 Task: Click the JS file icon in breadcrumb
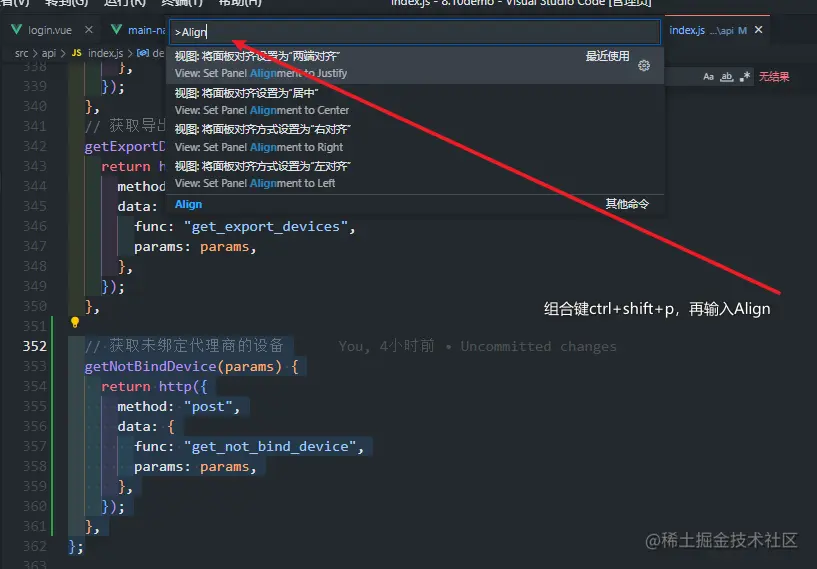point(77,53)
